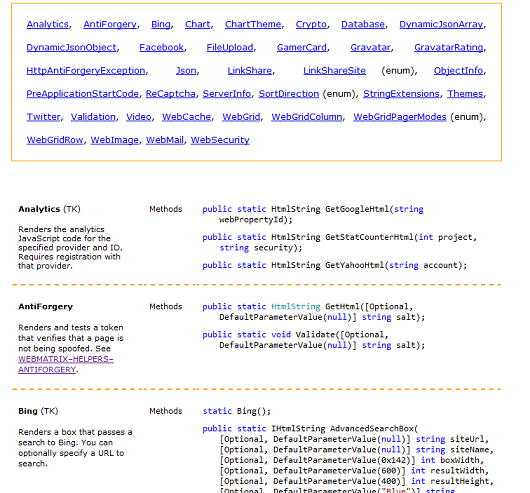Click the Bing description paragraph
This screenshot has height=493, width=530.
pyautogui.click(x=75, y=448)
